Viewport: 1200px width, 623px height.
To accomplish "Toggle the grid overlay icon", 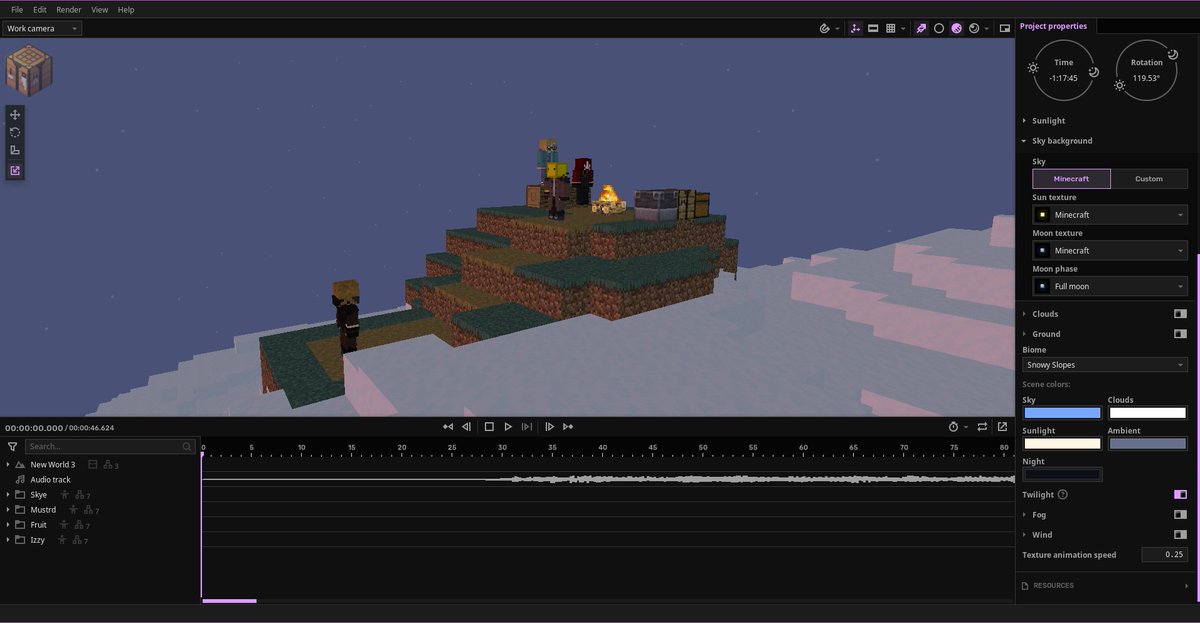I will point(891,29).
